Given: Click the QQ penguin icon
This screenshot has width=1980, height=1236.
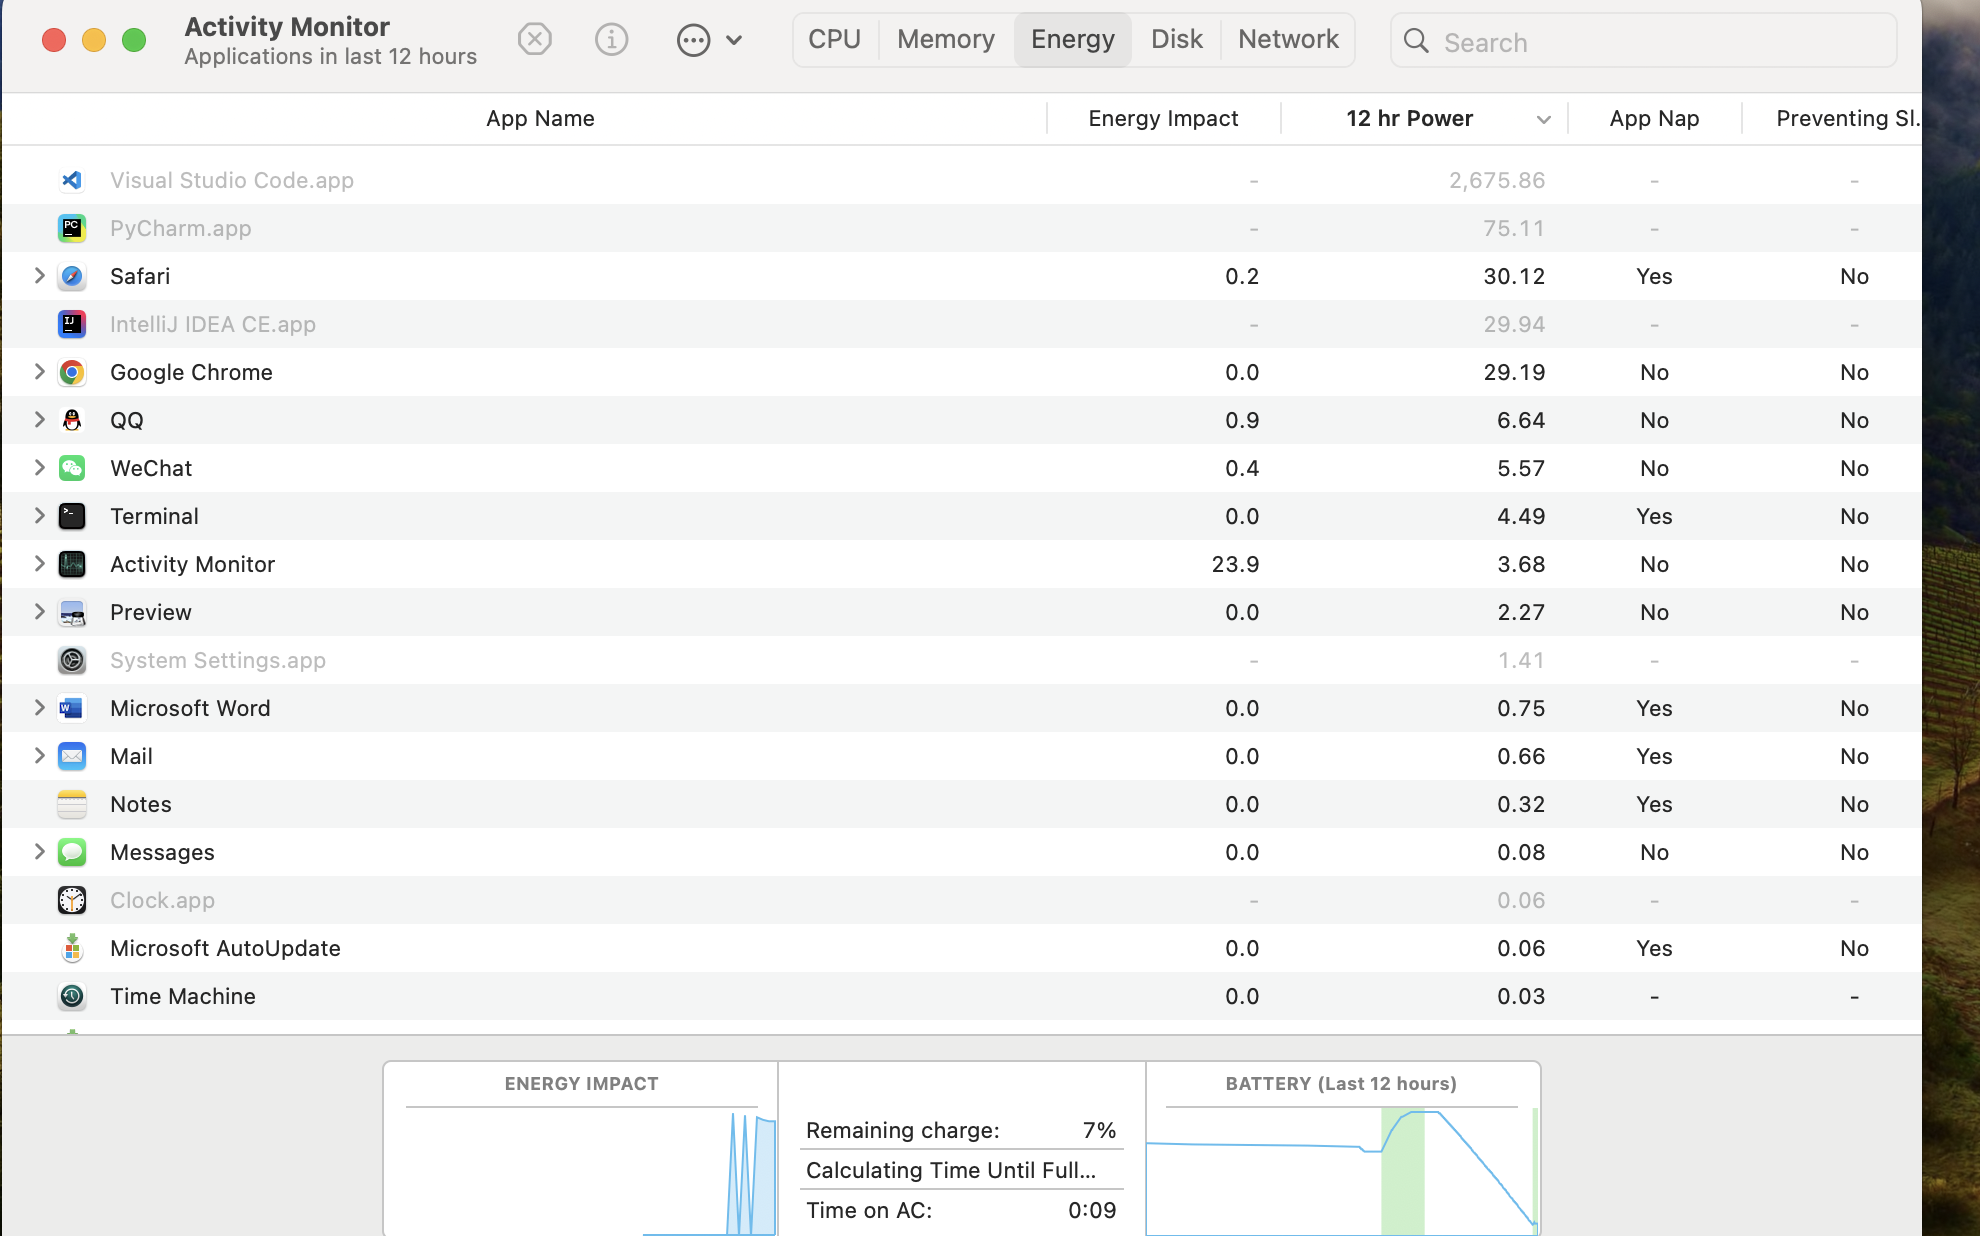Looking at the screenshot, I should pyautogui.click(x=72, y=421).
